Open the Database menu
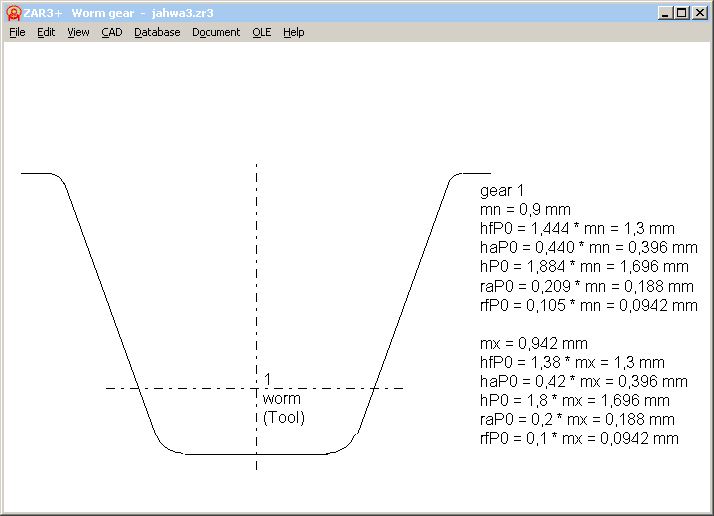Screen dimensions: 714x516 click(157, 32)
